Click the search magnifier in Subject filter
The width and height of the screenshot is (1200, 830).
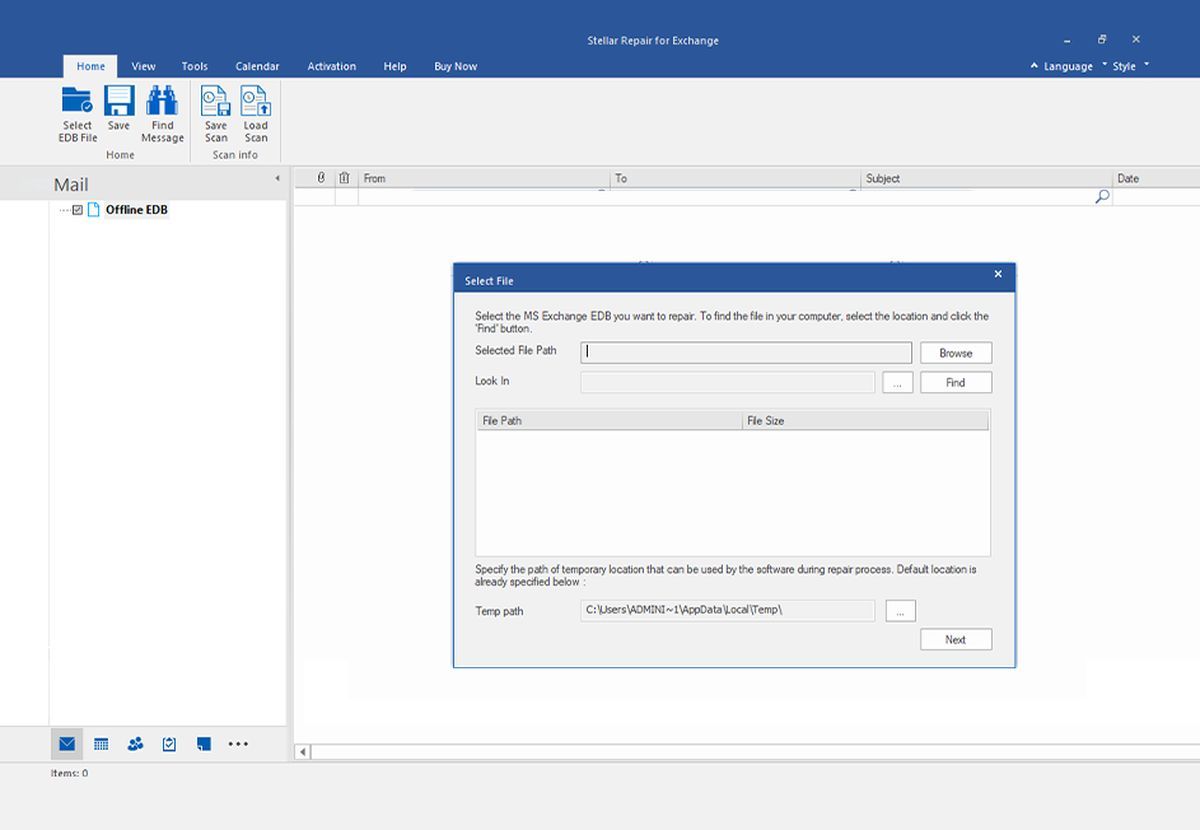tap(1102, 197)
